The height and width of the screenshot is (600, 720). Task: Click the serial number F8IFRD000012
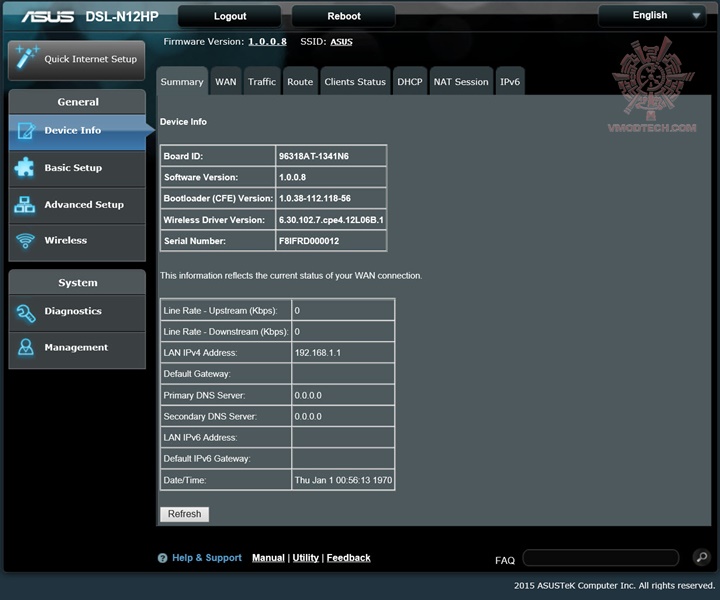(309, 241)
